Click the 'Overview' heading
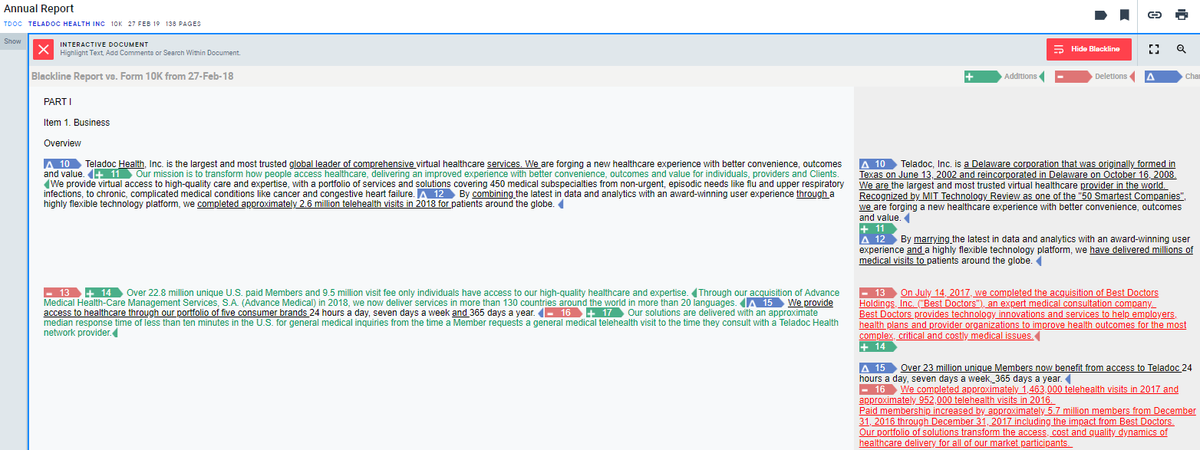This screenshot has width=1200, height=450. point(62,143)
